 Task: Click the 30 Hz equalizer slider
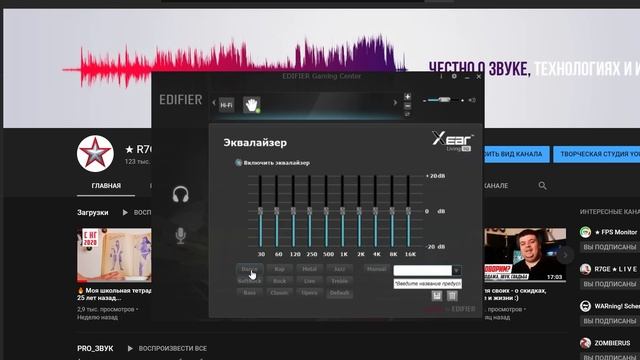[260, 211]
